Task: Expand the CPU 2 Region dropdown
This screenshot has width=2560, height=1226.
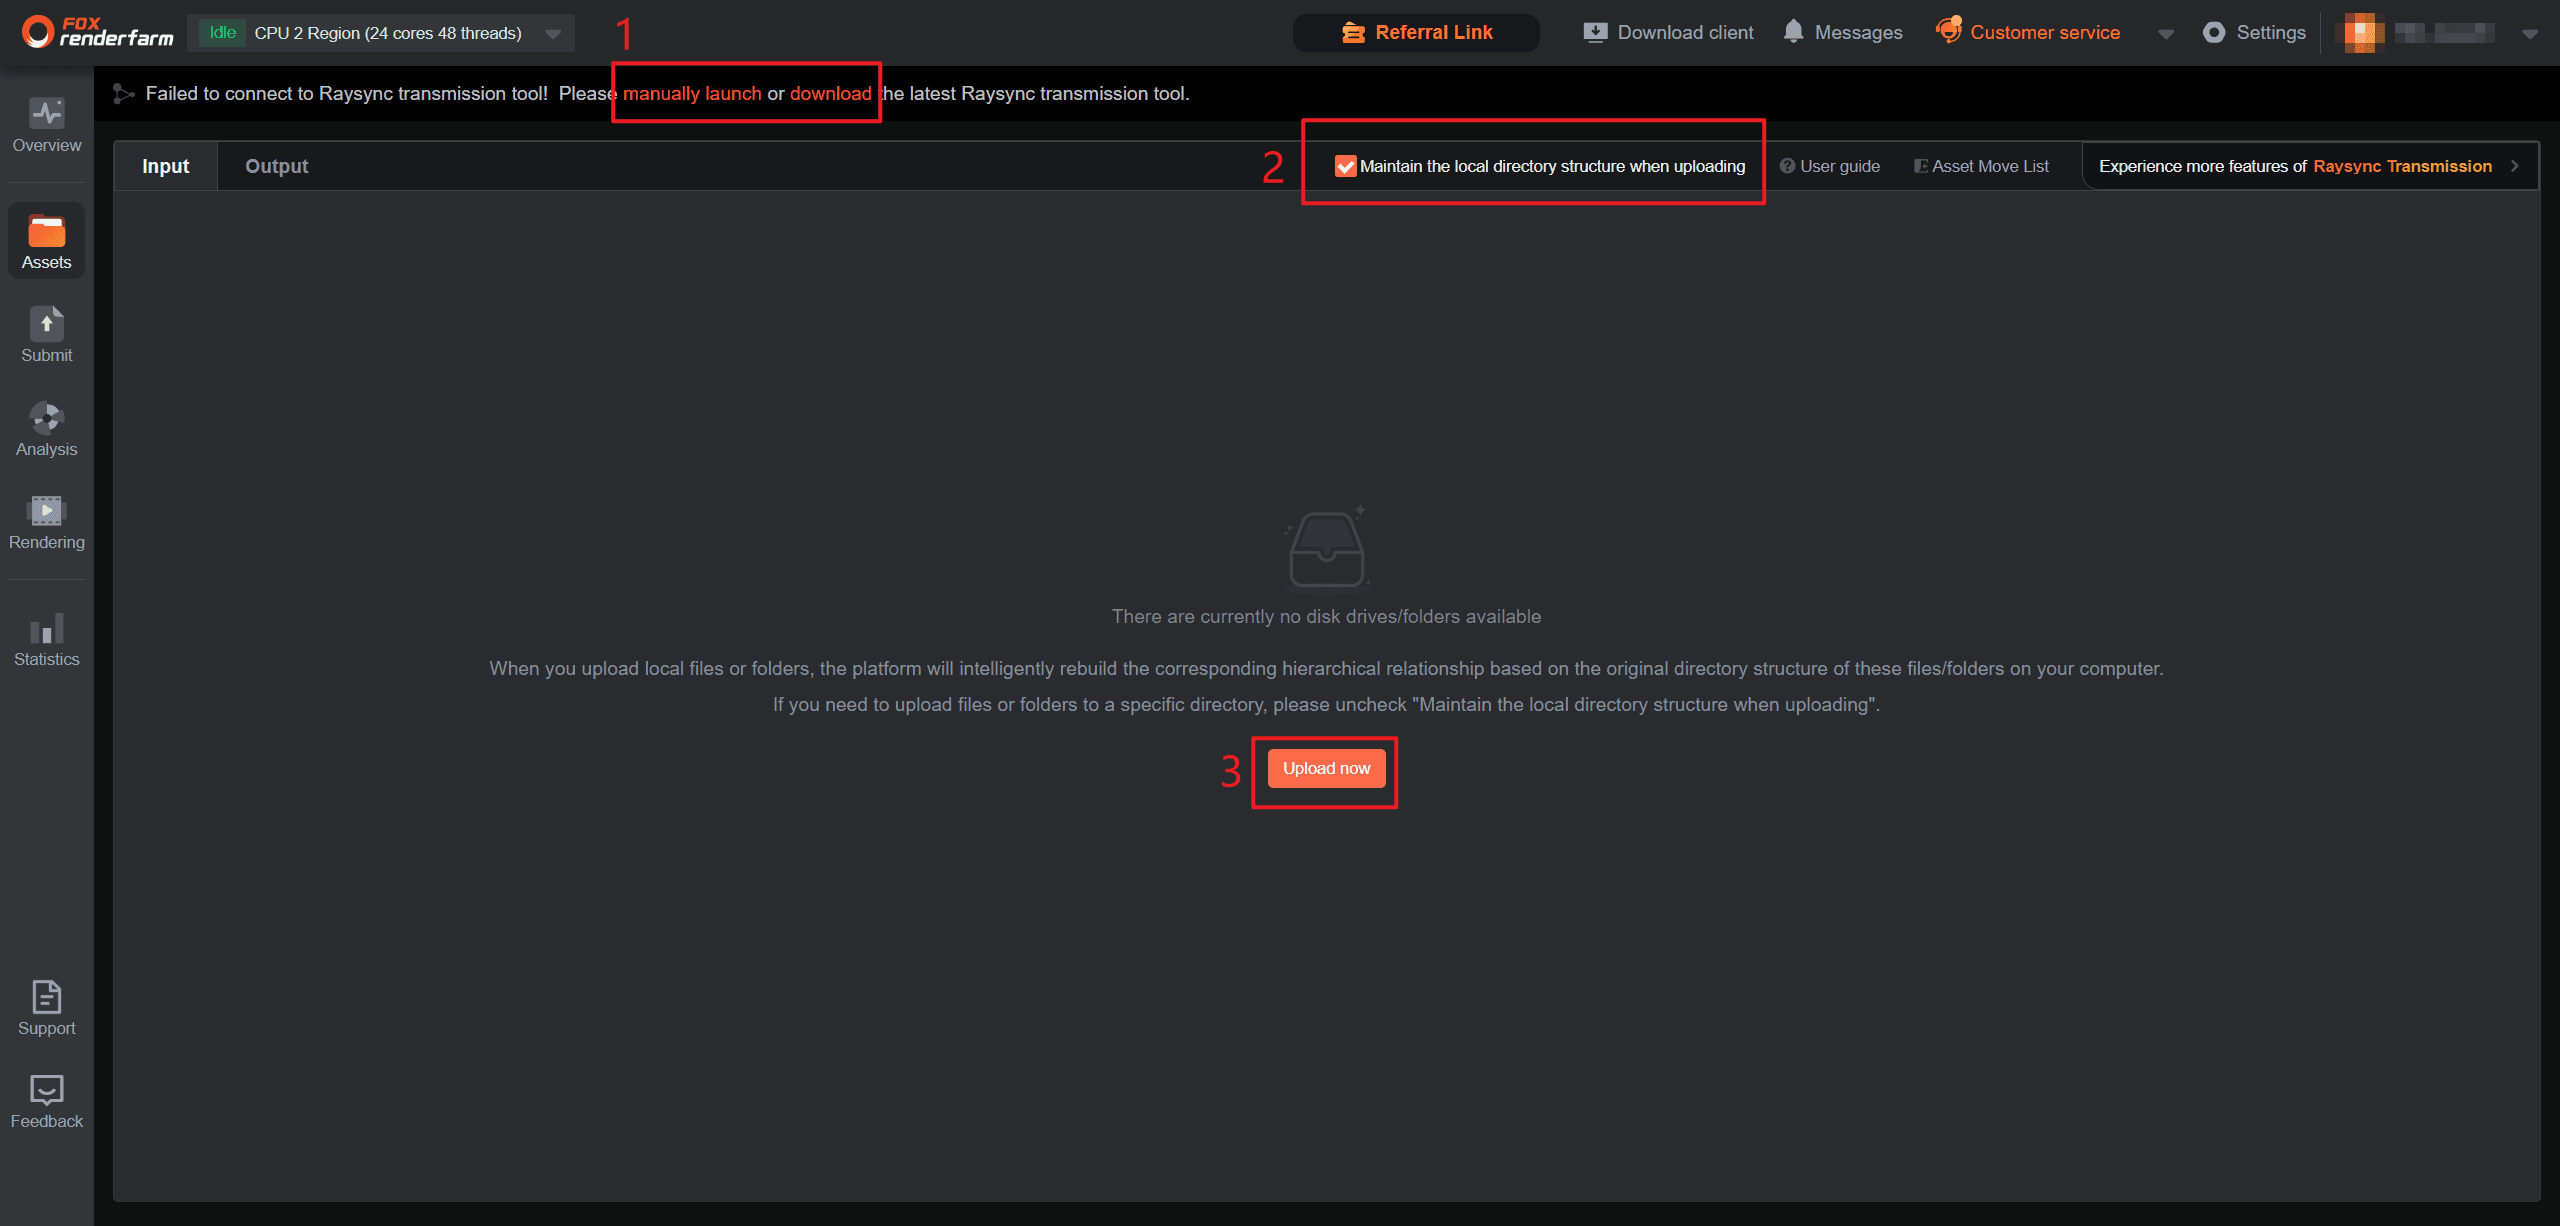Action: (553, 34)
